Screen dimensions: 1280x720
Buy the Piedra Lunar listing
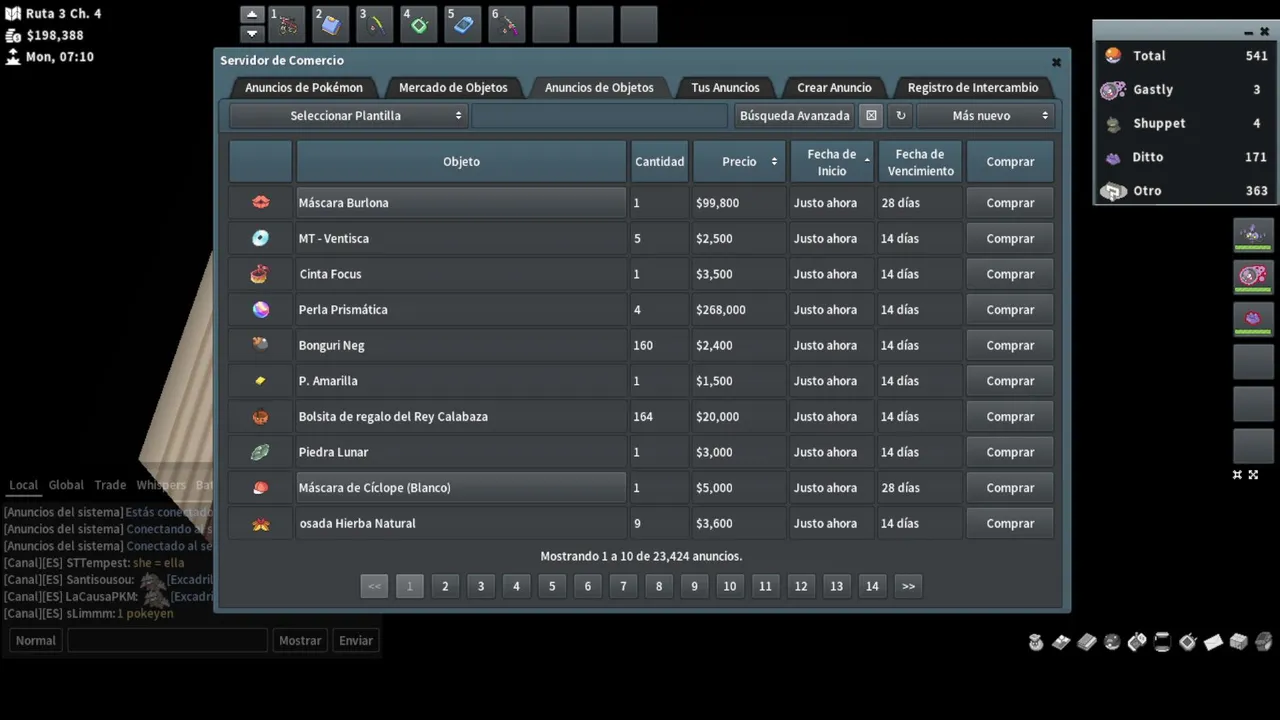1010,452
